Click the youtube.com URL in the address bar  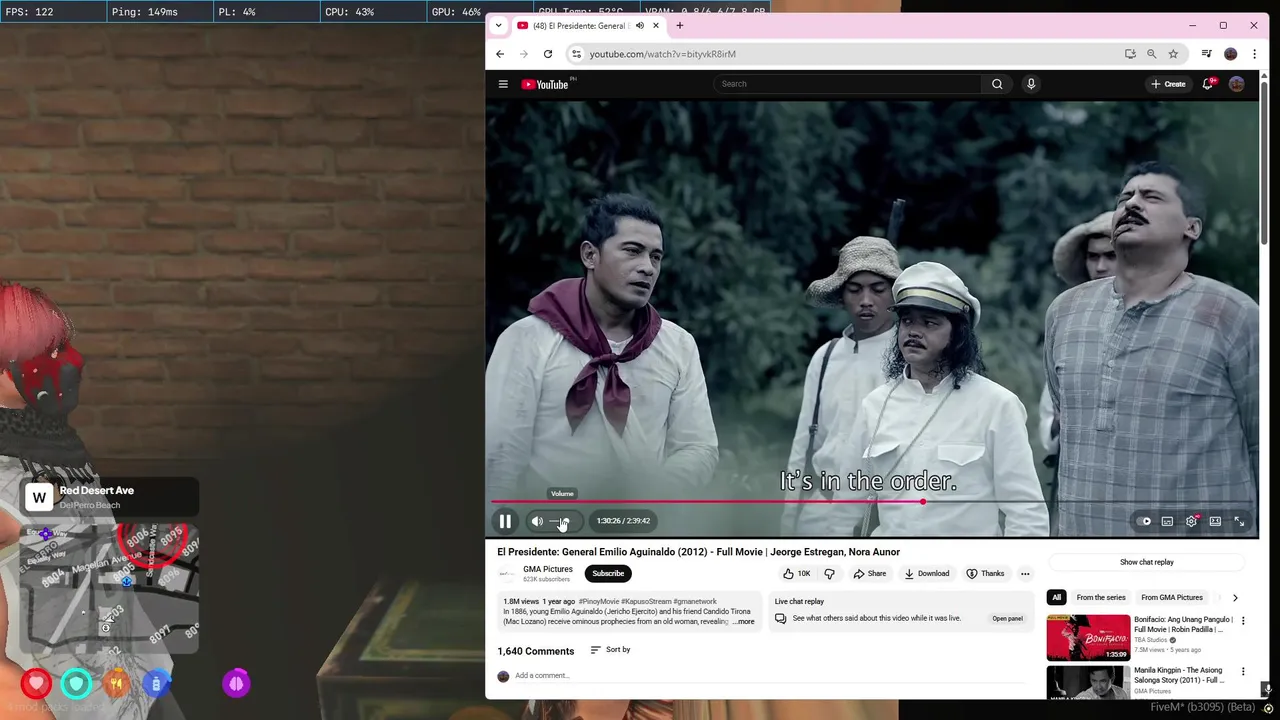[x=662, y=54]
